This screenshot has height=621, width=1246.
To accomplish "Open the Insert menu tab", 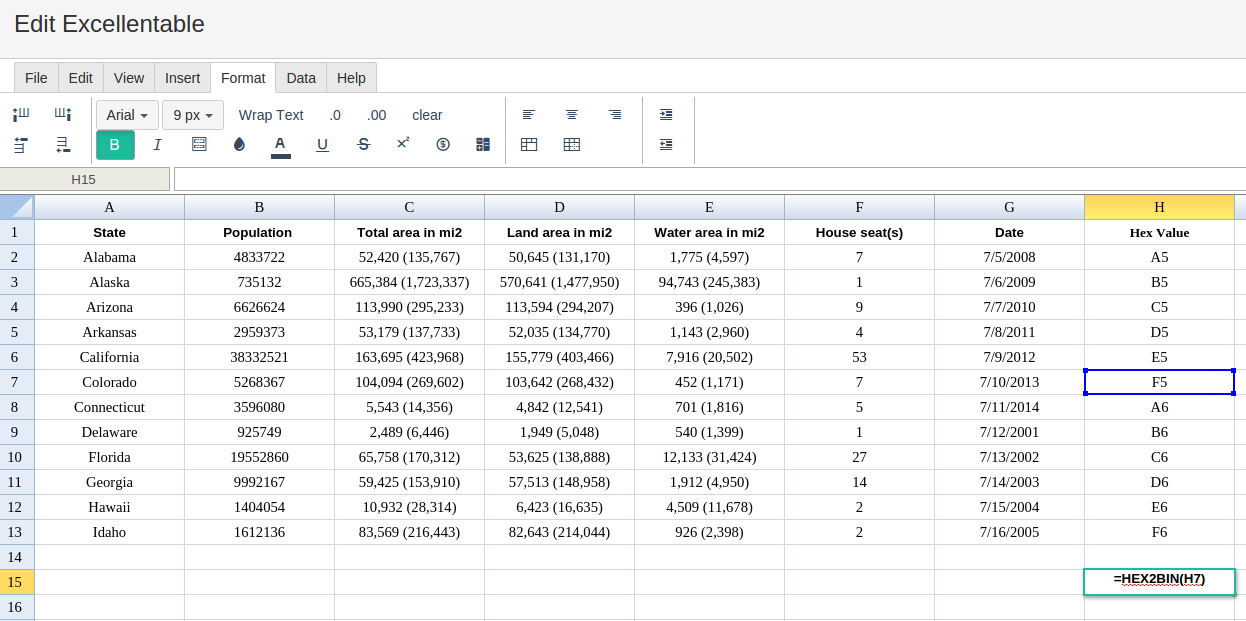I will pyautogui.click(x=182, y=78).
